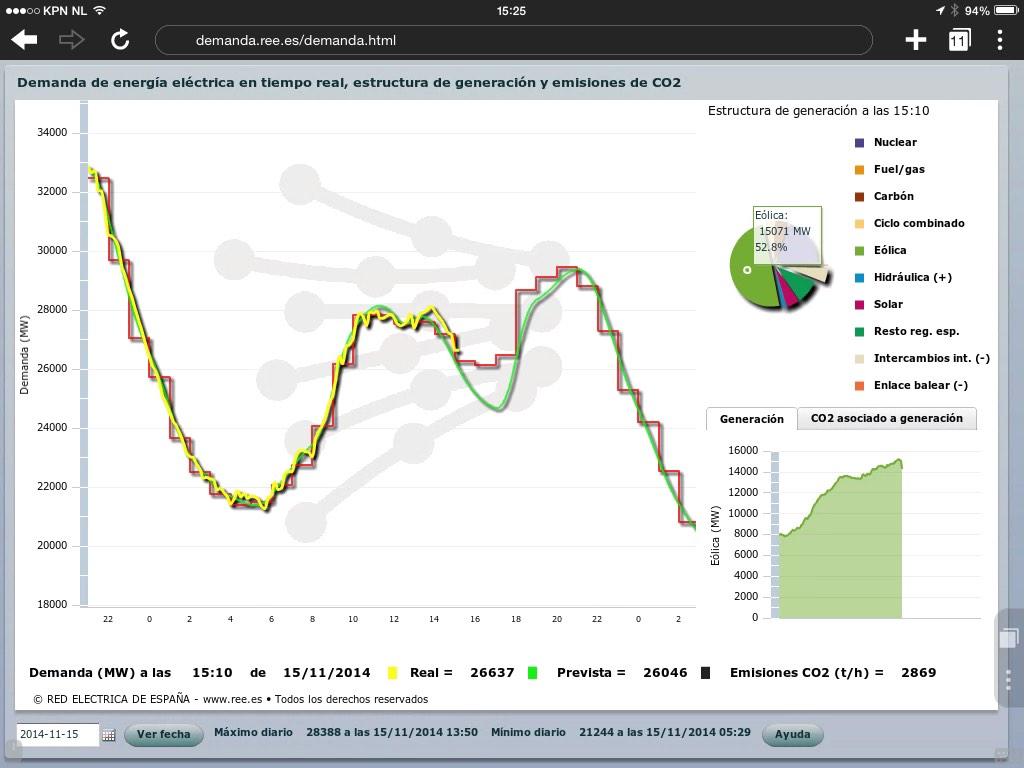Viewport: 1024px width, 768px height.
Task: Tap the Wi-Fi icon in status bar
Action: pyautogui.click(x=99, y=10)
